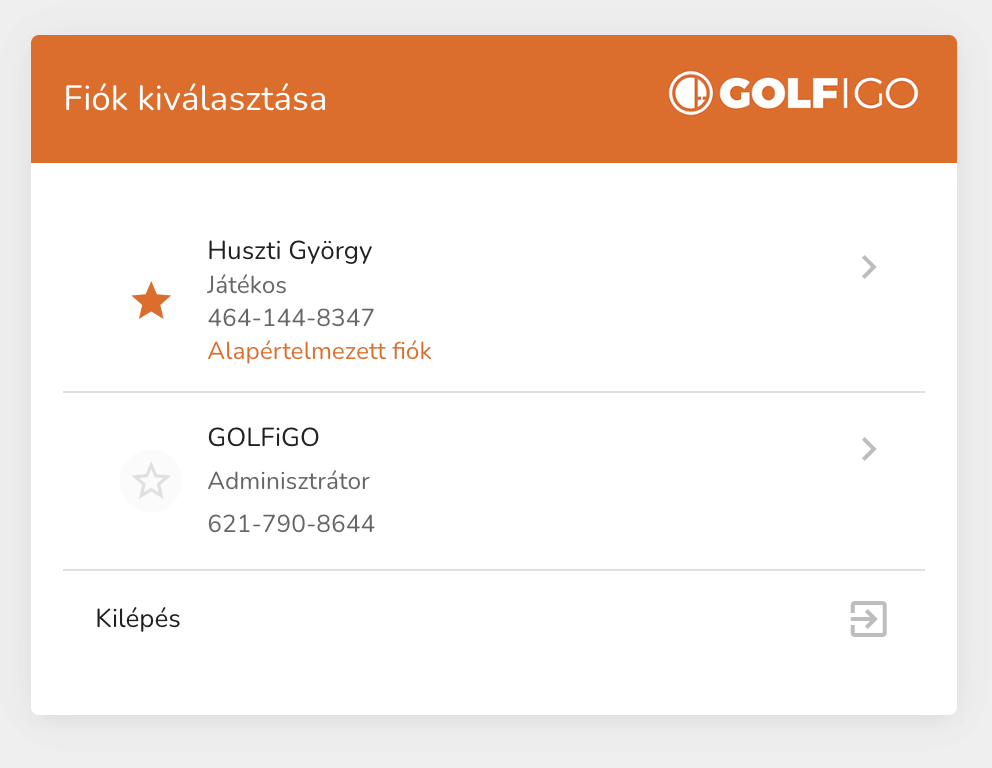Click the Adminisztrátor role text
The width and height of the screenshot is (992, 768).
tap(288, 481)
